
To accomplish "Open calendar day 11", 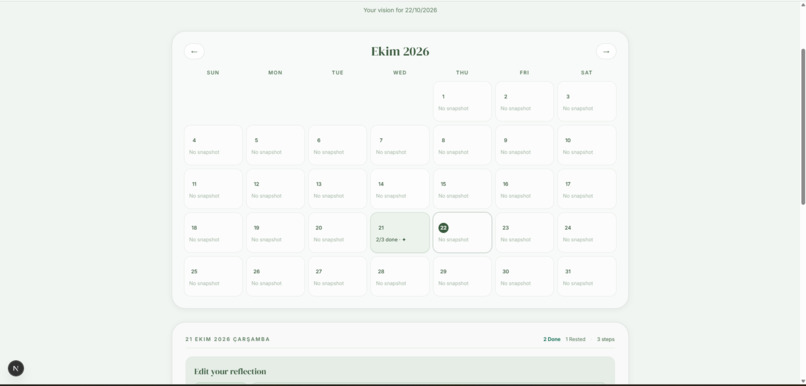I will click(213, 189).
